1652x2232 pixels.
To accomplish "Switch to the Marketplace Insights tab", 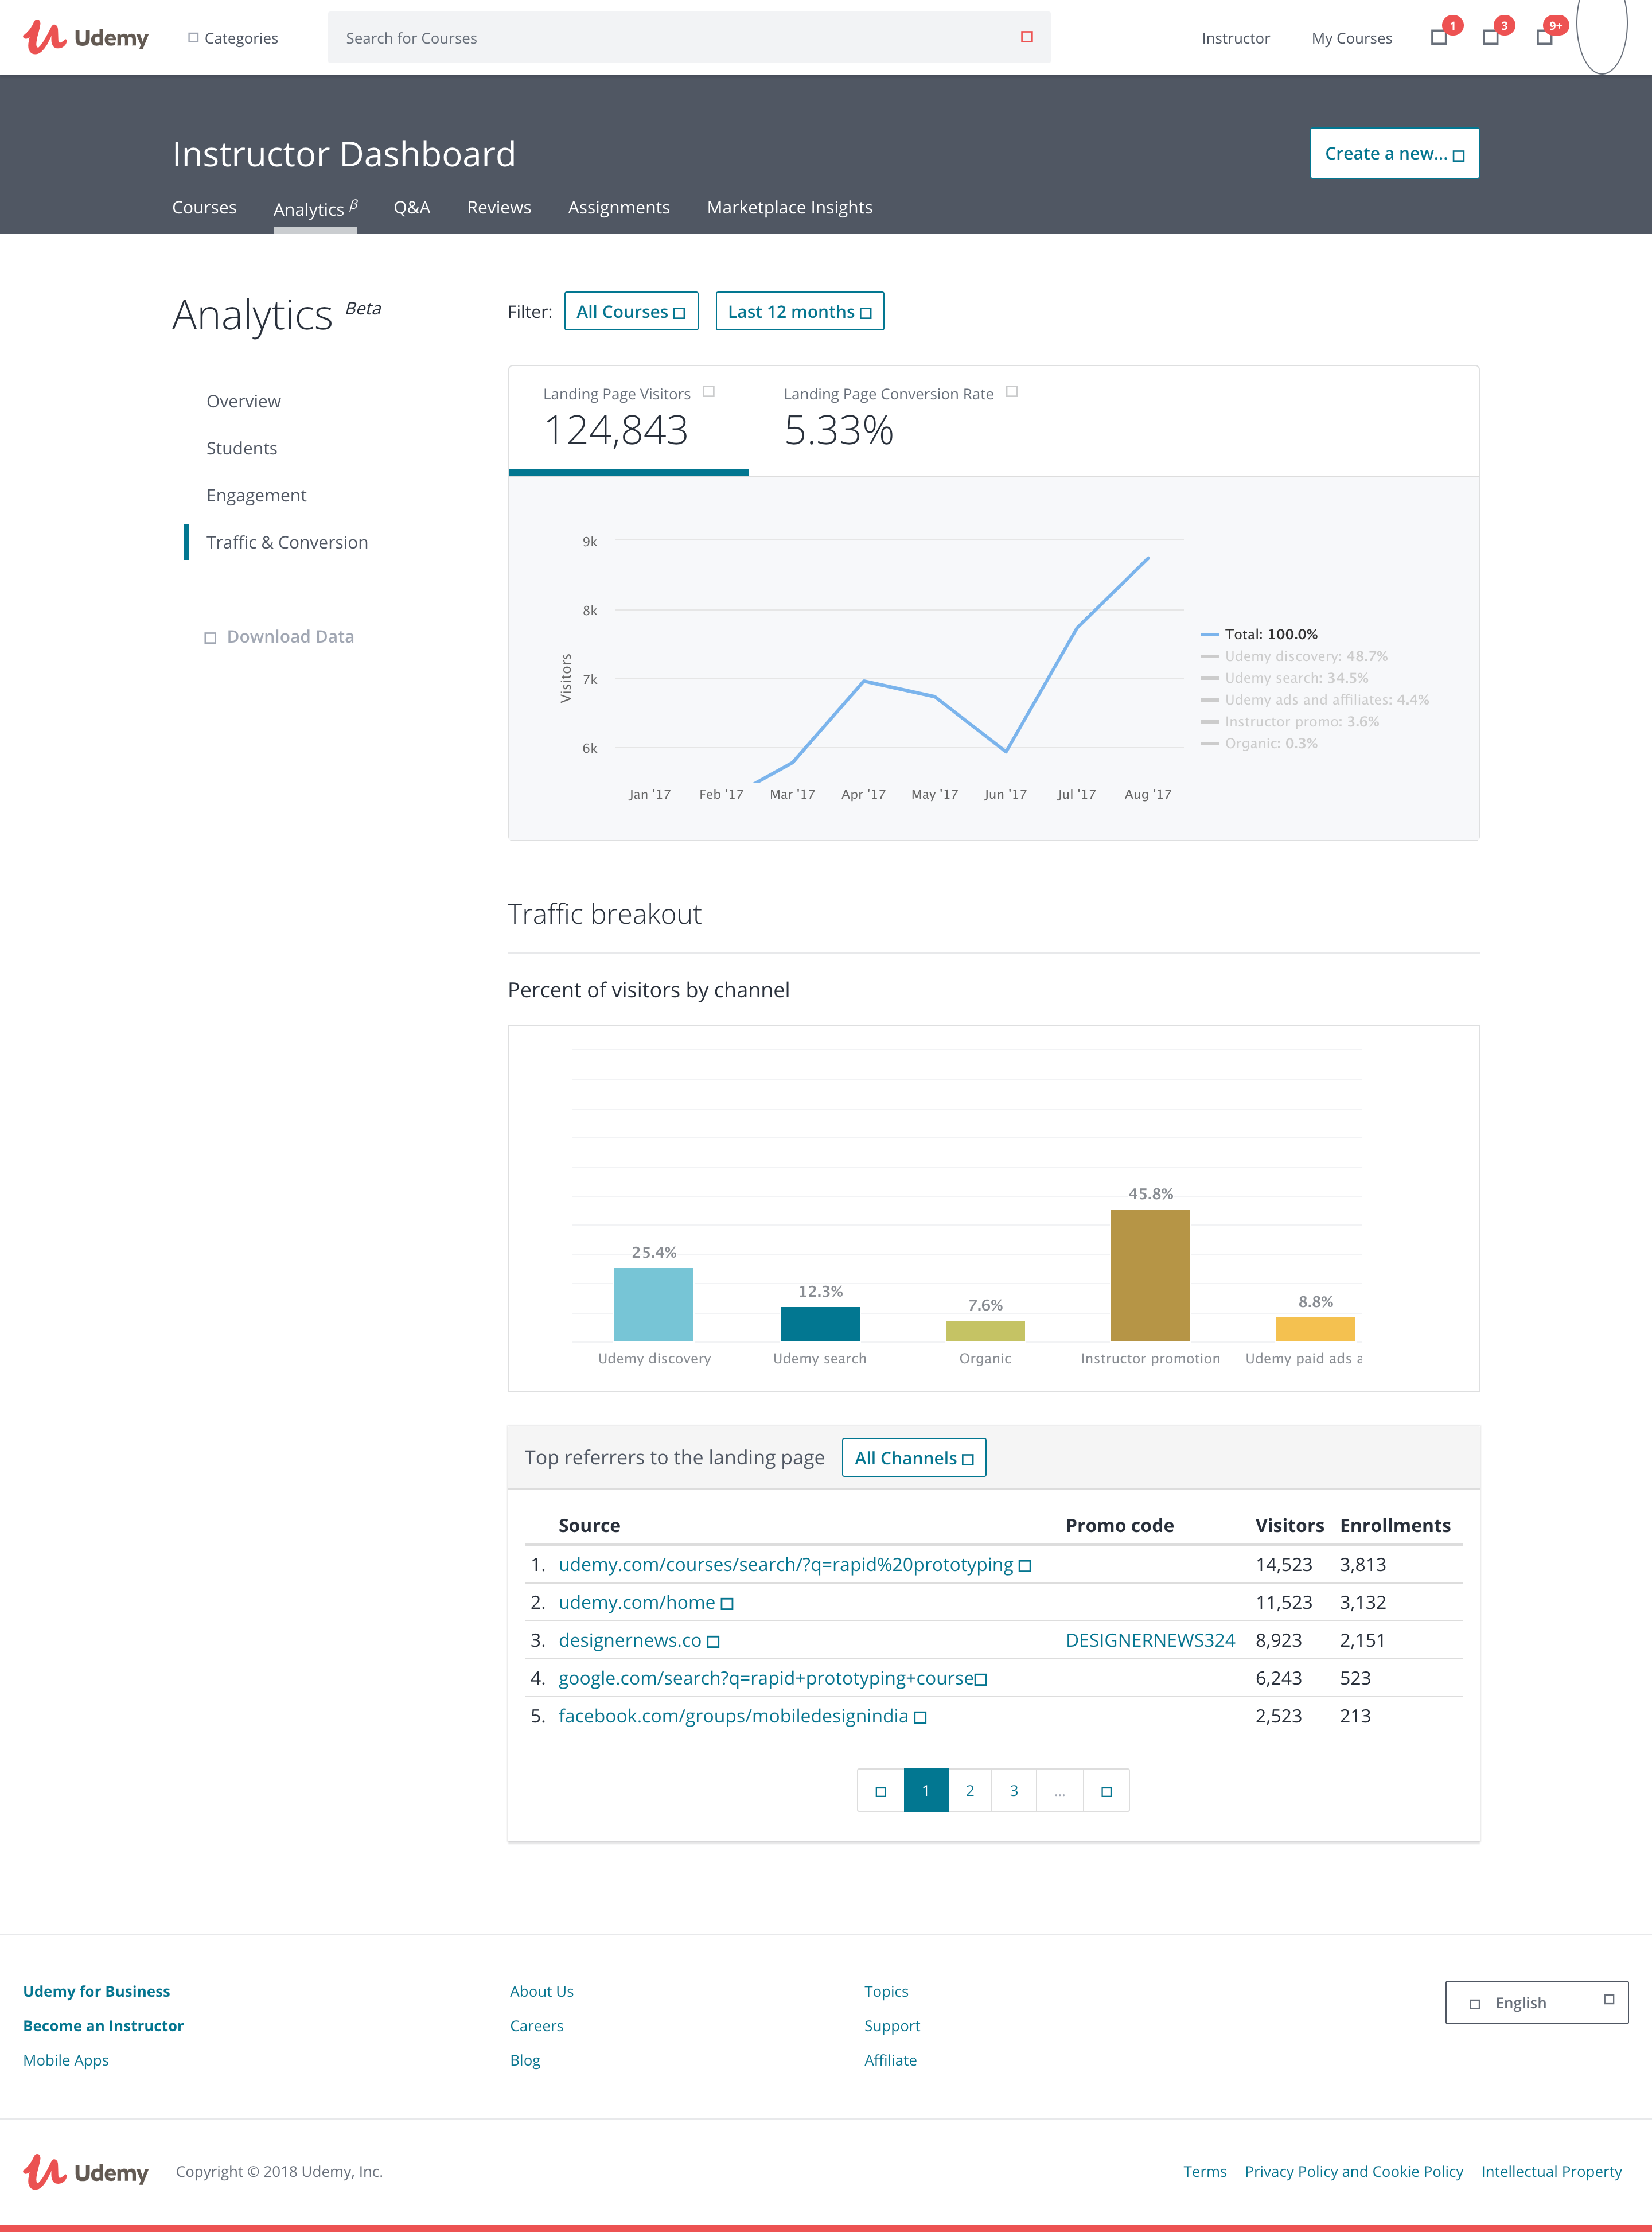I will tap(790, 207).
